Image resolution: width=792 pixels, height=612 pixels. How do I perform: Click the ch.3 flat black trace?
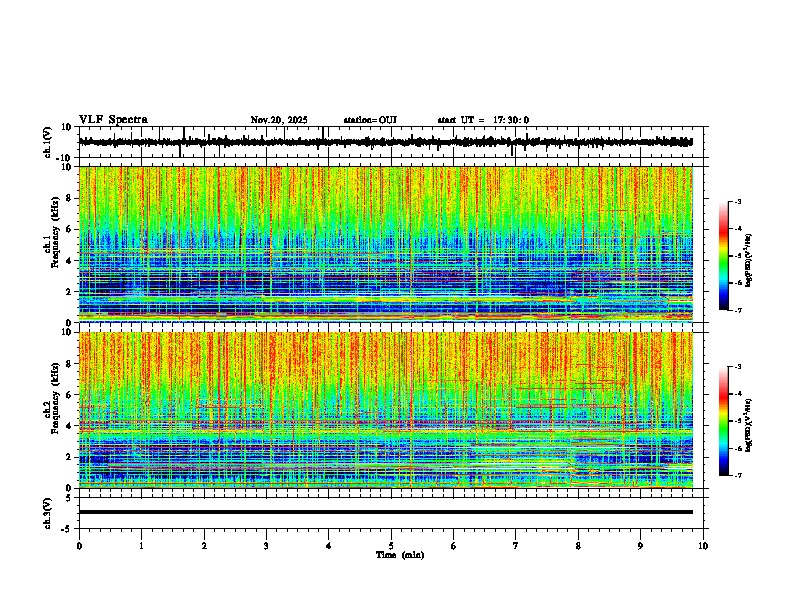[x=386, y=512]
